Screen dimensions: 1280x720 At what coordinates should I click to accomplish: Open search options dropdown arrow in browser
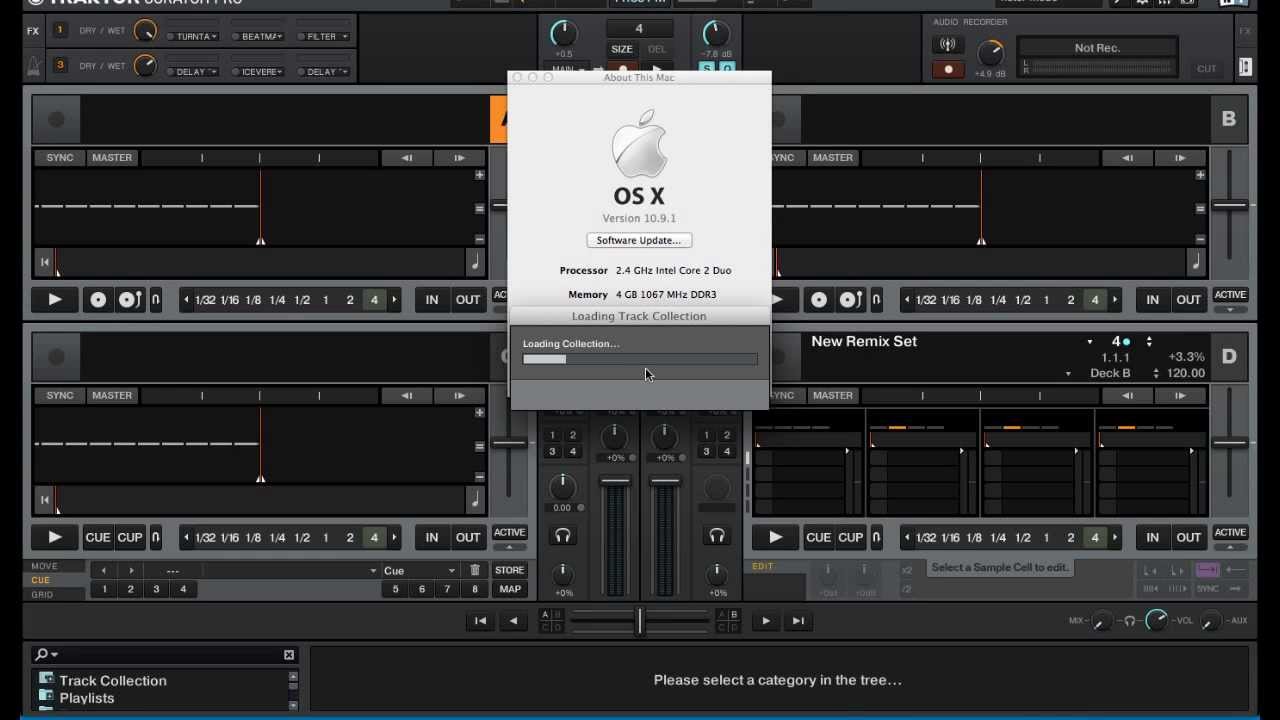coord(54,654)
